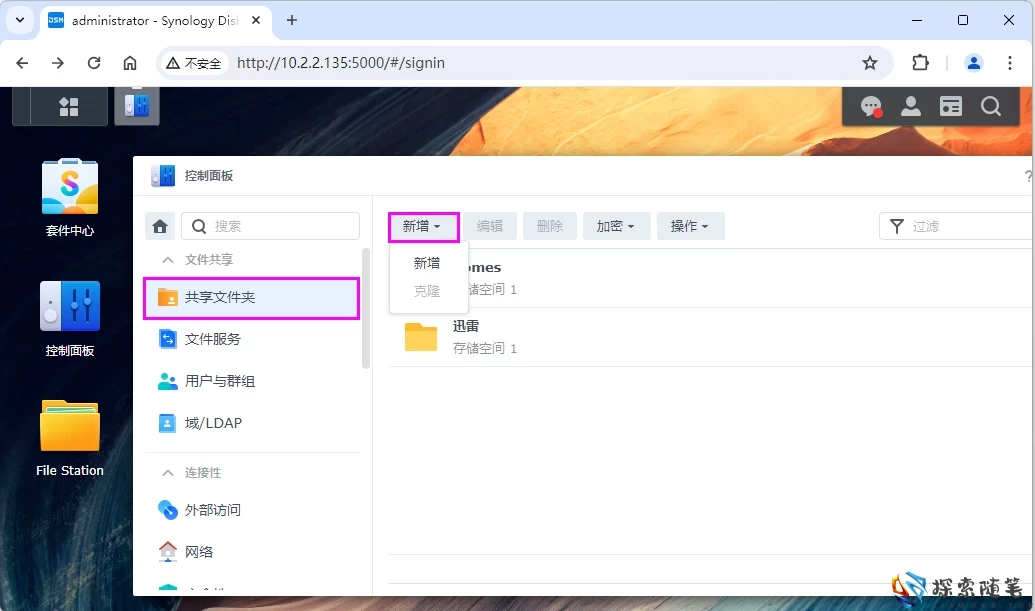1035x611 pixels.
Task: Open File Station from the desktop
Action: coord(70,434)
